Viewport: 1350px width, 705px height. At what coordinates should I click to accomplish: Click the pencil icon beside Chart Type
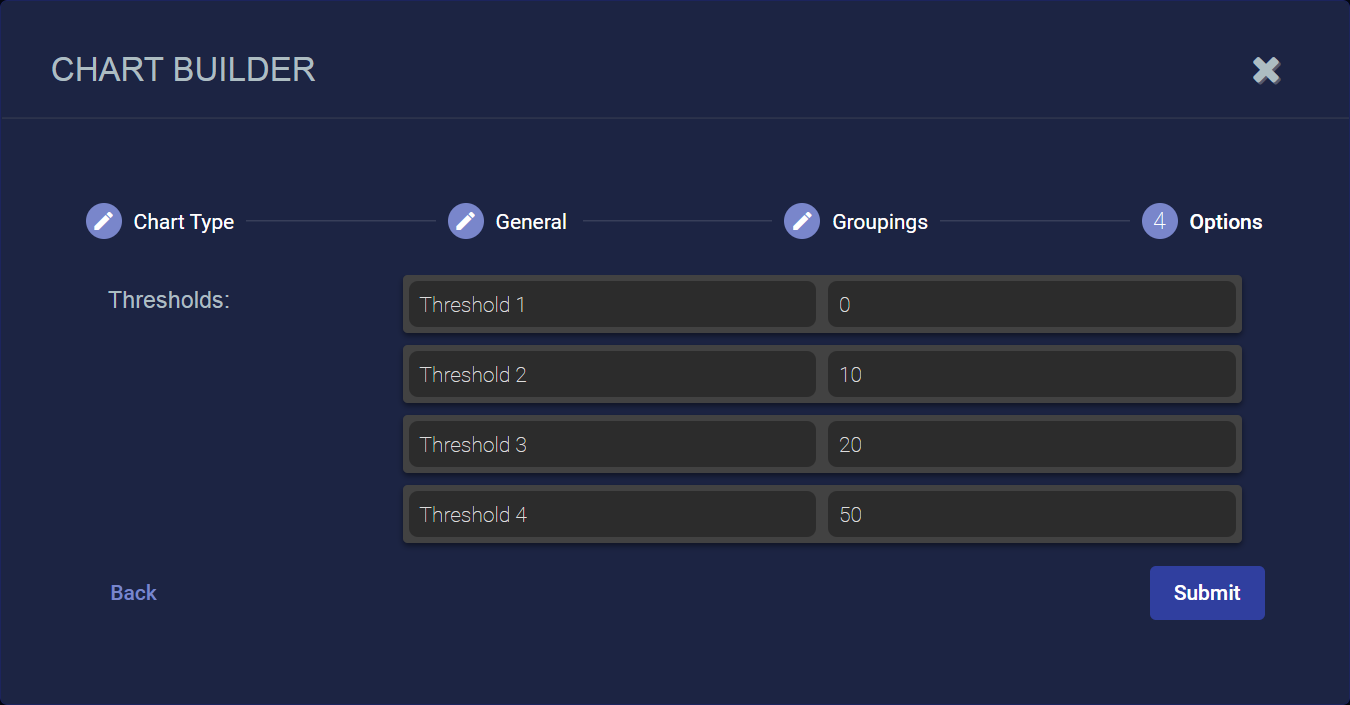104,221
